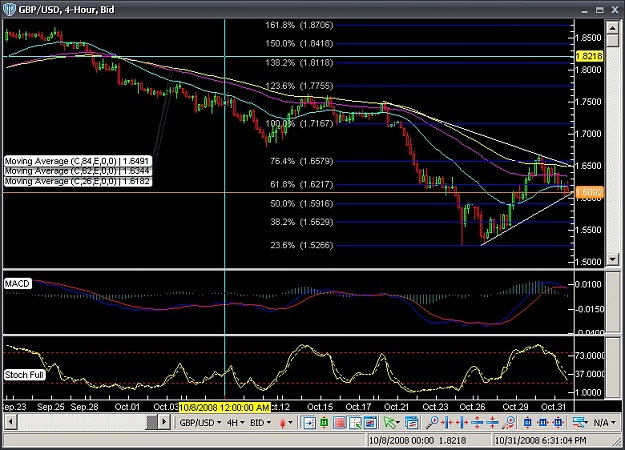Open the green cursor pointer tool menu

point(391,422)
